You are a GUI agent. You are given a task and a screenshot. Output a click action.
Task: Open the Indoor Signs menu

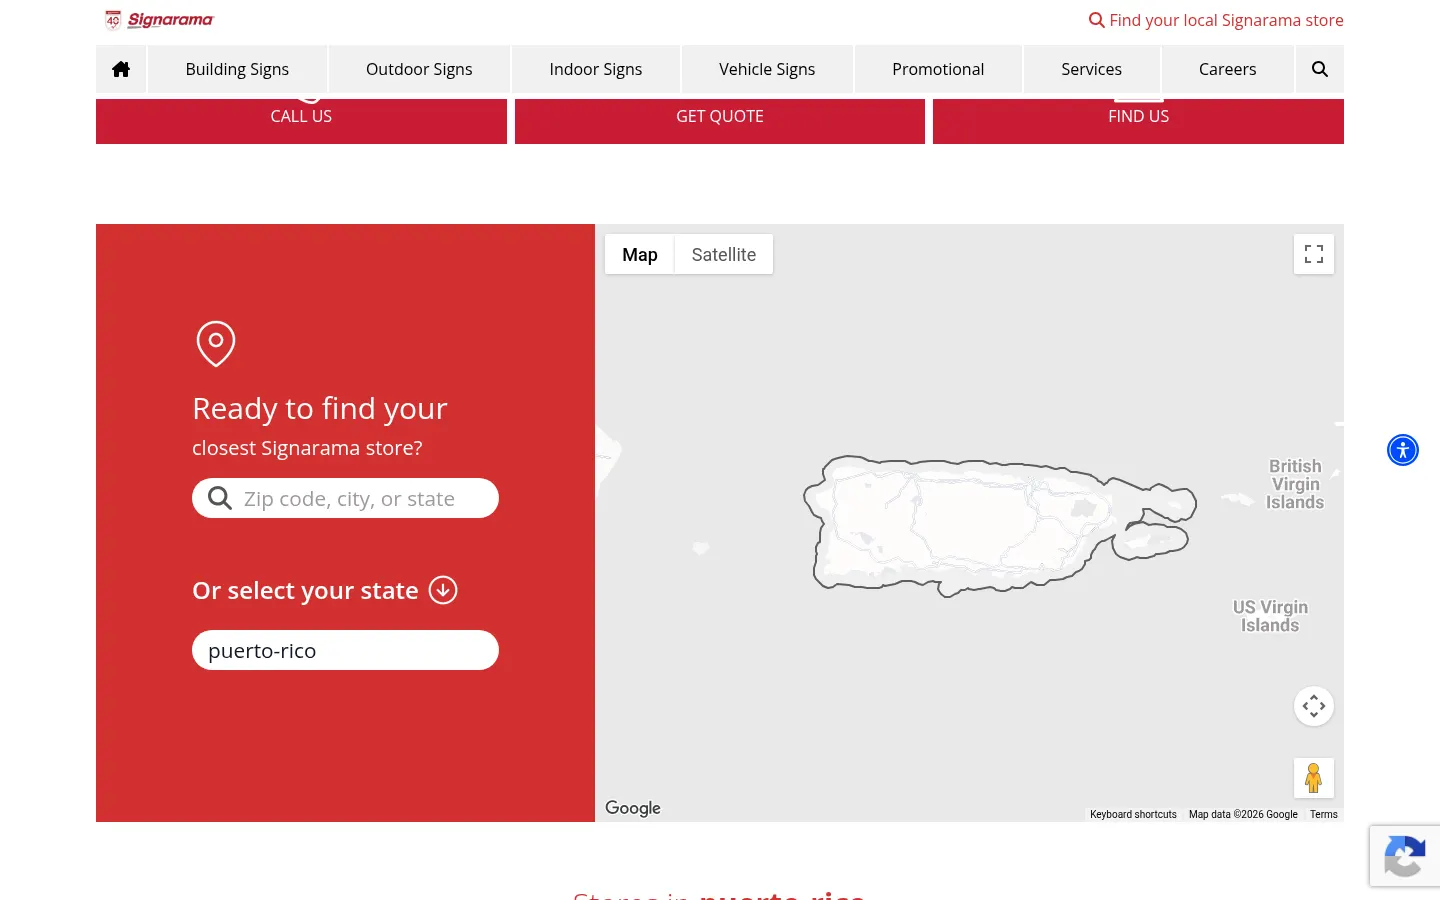click(596, 69)
